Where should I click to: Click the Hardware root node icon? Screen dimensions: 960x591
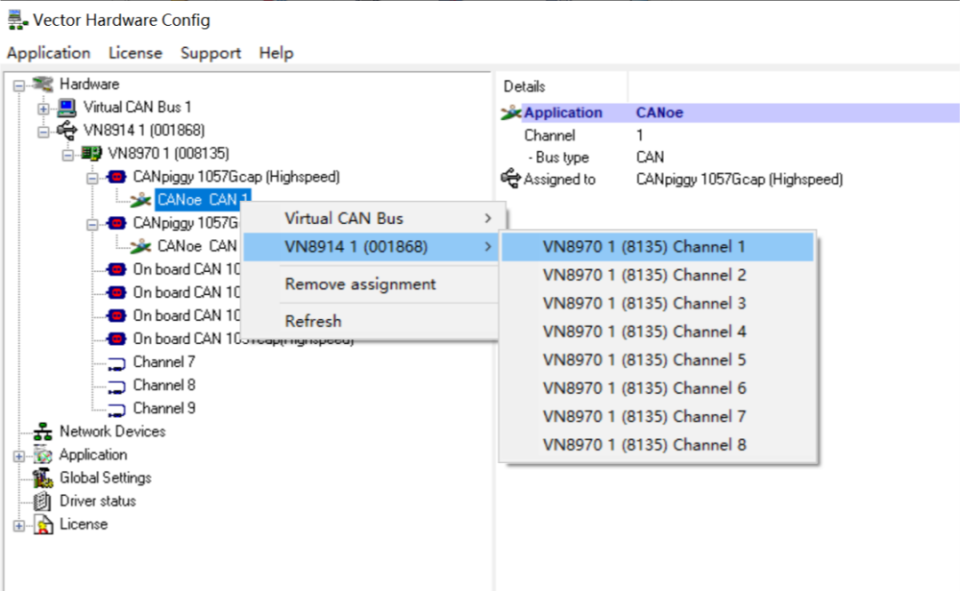(43, 84)
